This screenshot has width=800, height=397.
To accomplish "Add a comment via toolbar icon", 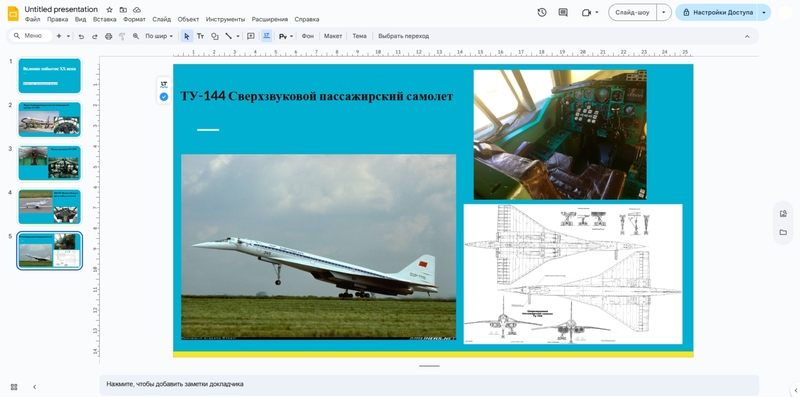I will point(251,36).
